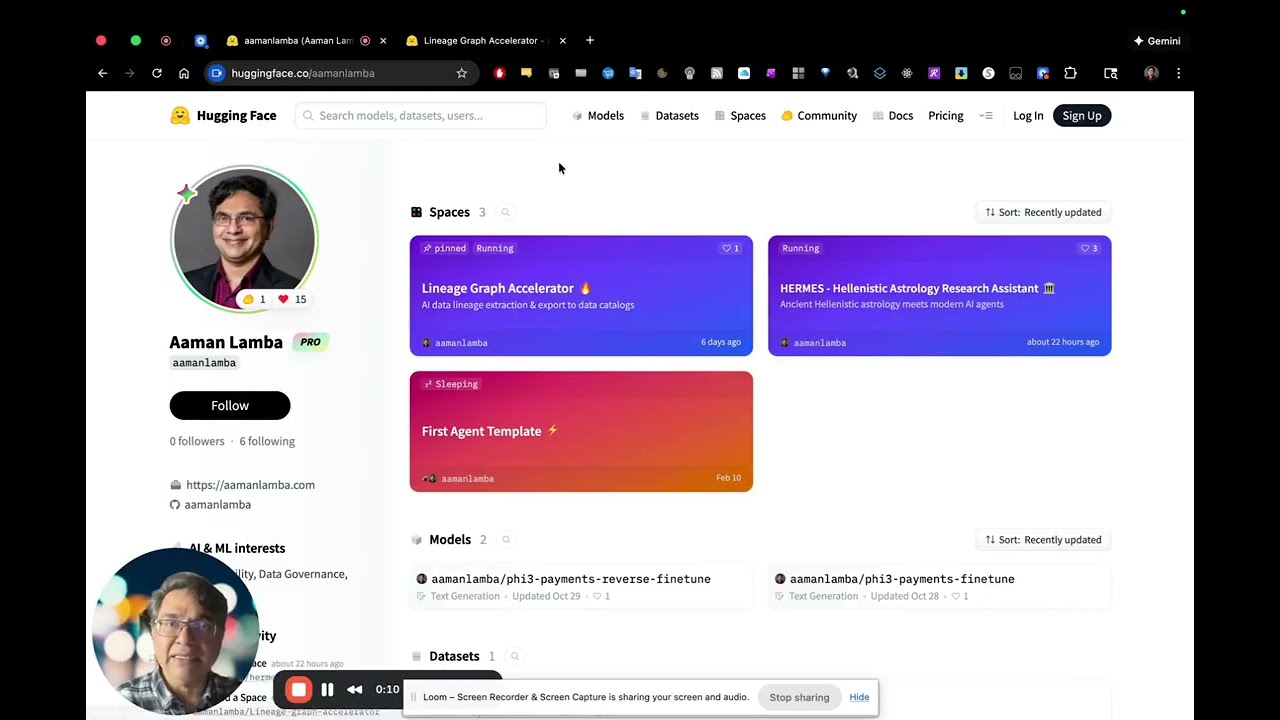Open the First Agent Template space card

tap(581, 431)
